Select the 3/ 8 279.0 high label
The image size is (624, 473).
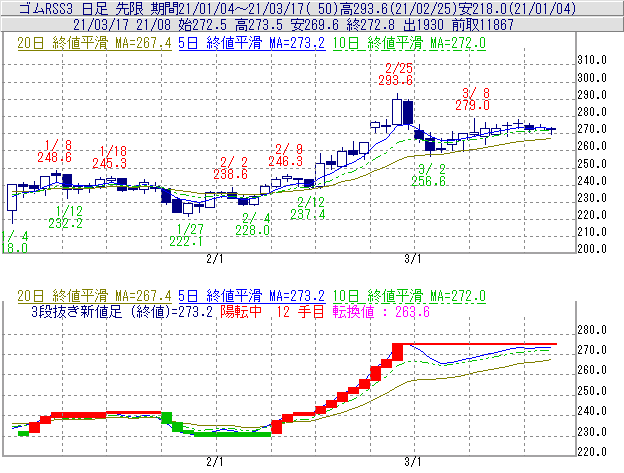472,99
